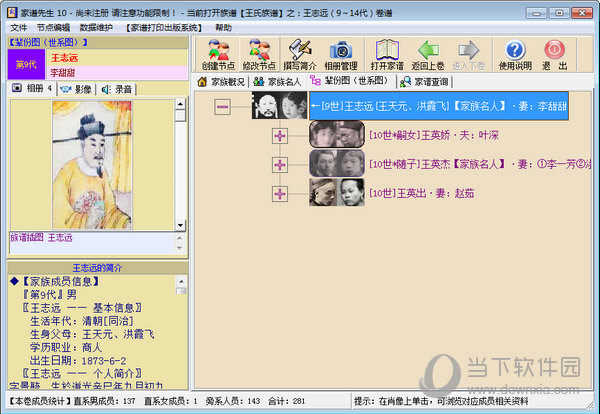Image resolution: width=600 pixels, height=414 pixels.
Task: Switch to the 家族概况 tab
Action: pyautogui.click(x=221, y=81)
